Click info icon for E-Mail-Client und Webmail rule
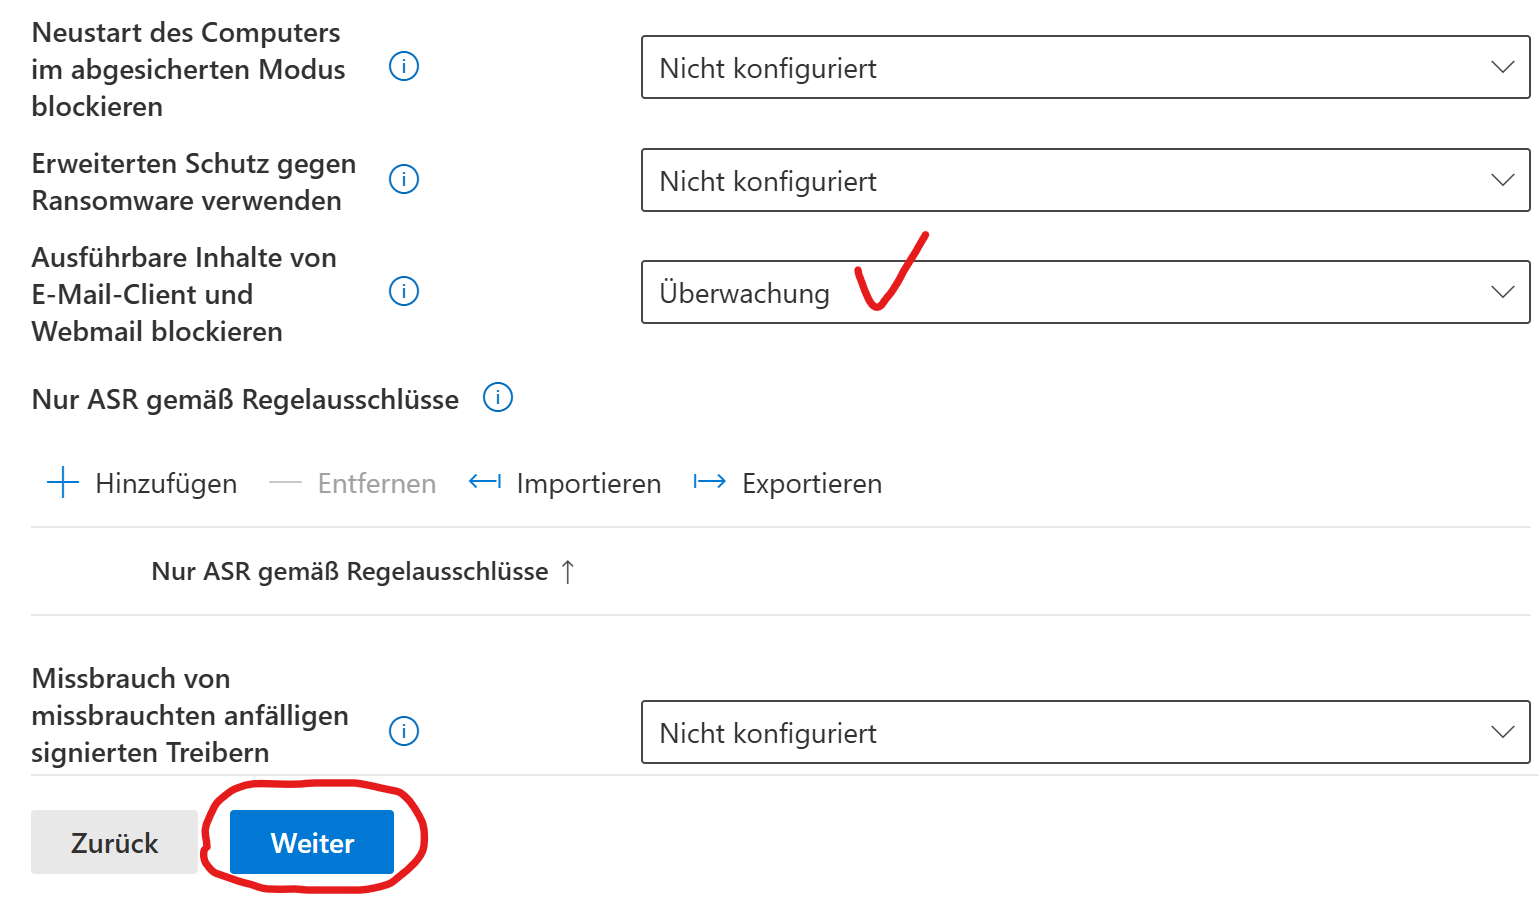This screenshot has width=1539, height=904. click(x=403, y=292)
